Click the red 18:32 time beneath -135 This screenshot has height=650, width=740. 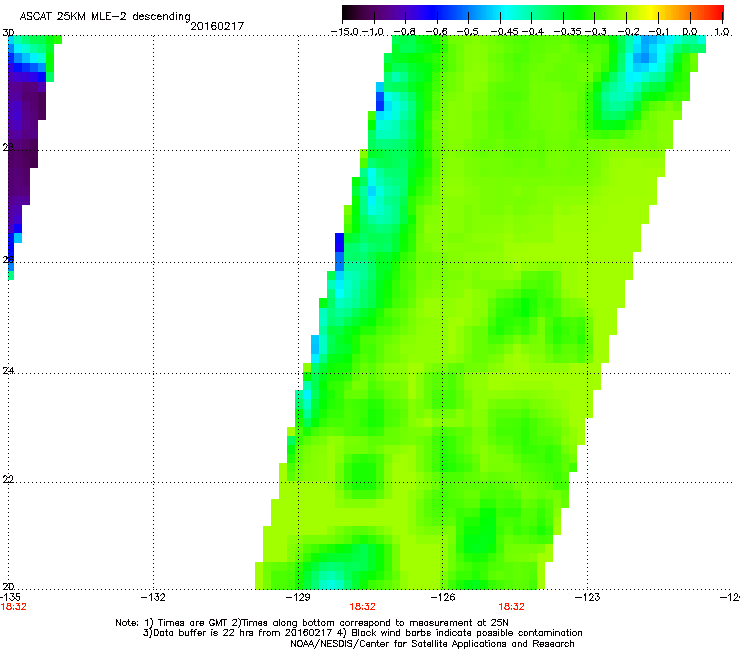click(x=14, y=607)
